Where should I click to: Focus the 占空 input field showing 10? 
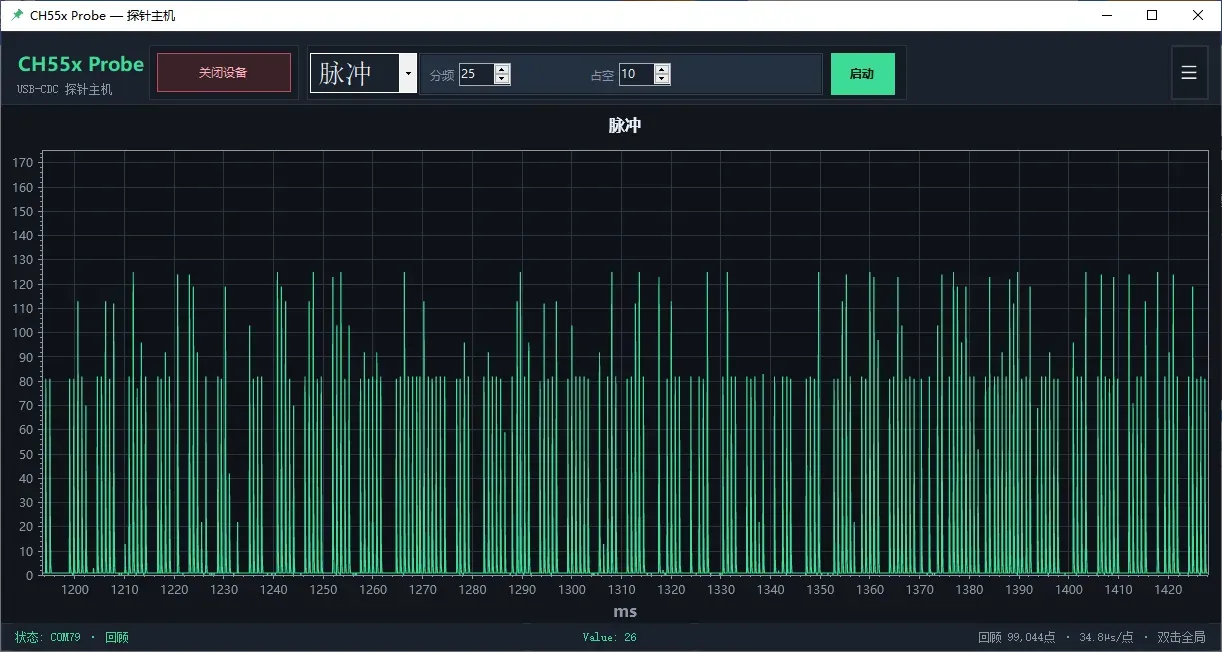tap(637, 74)
